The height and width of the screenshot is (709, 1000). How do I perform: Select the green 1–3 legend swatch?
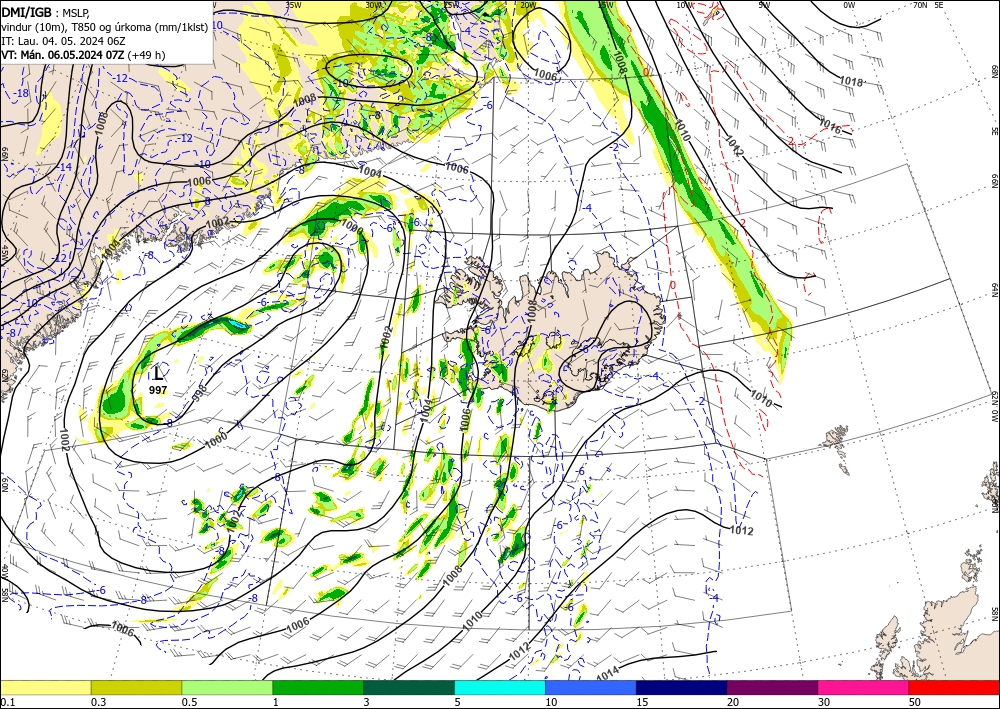[x=318, y=687]
